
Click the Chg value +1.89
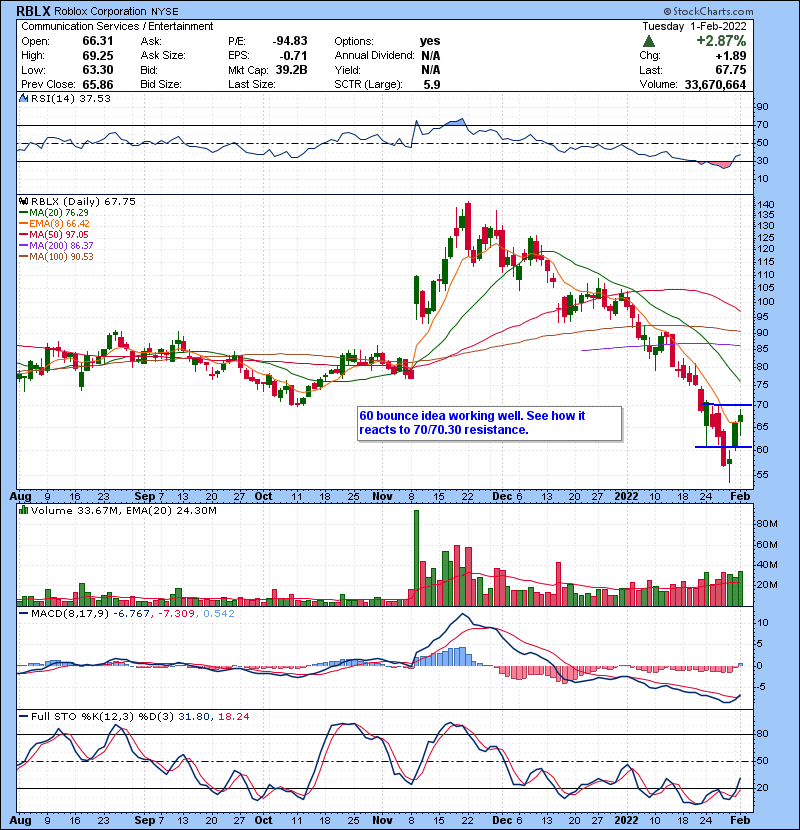[731, 56]
